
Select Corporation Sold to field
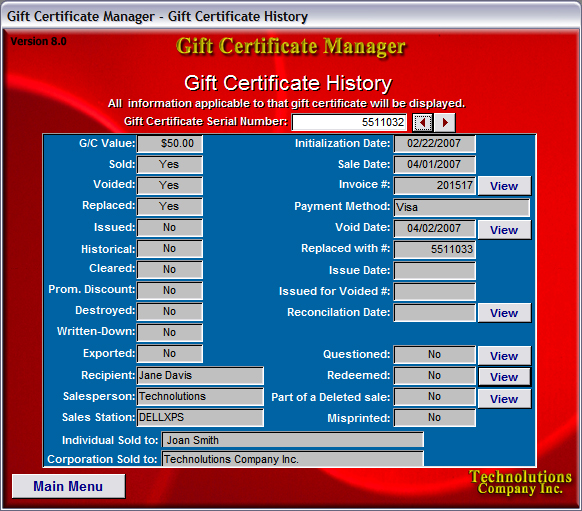tap(292, 459)
